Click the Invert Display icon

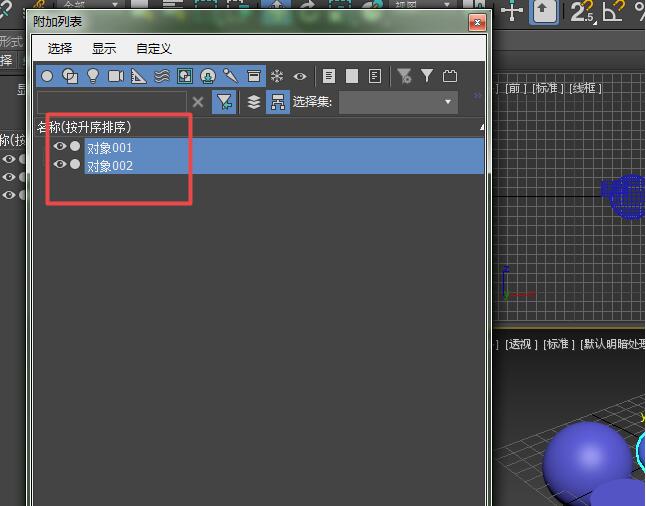(375, 76)
